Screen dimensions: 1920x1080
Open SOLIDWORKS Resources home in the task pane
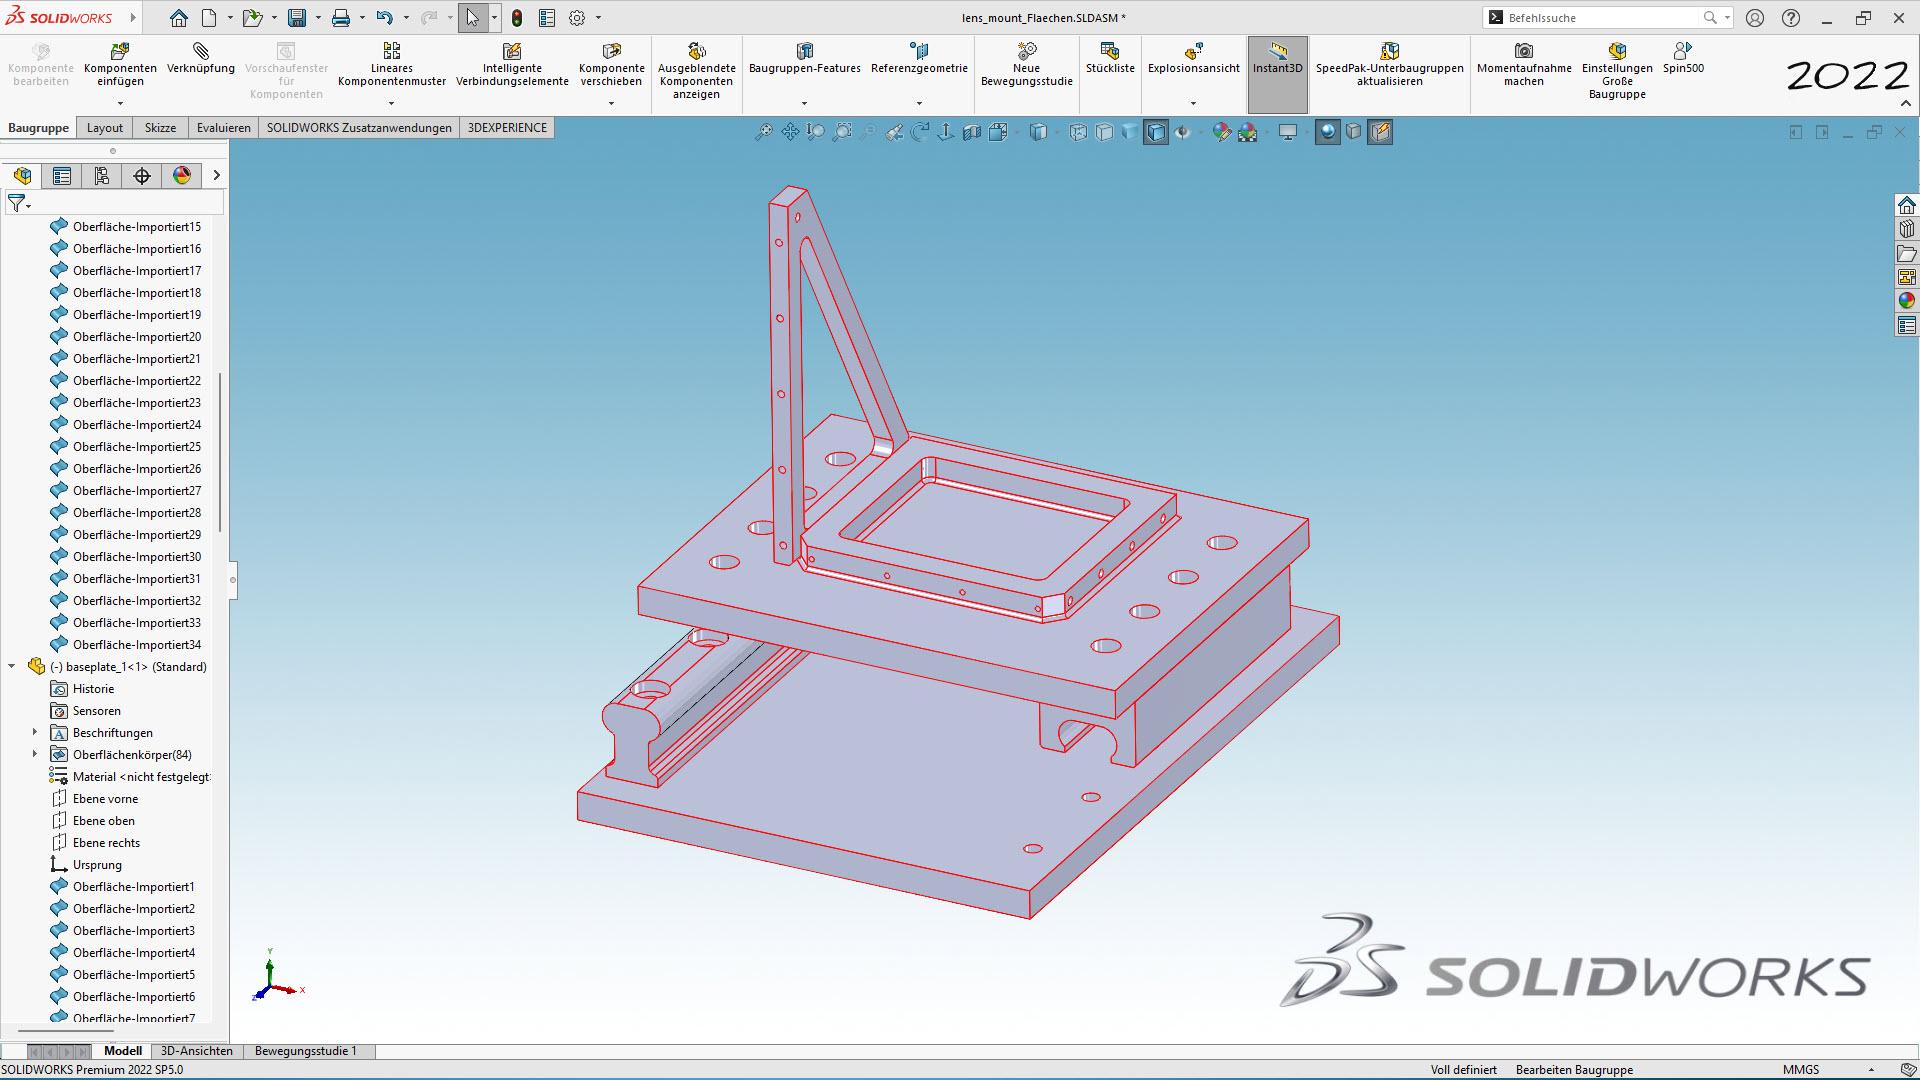(1907, 205)
